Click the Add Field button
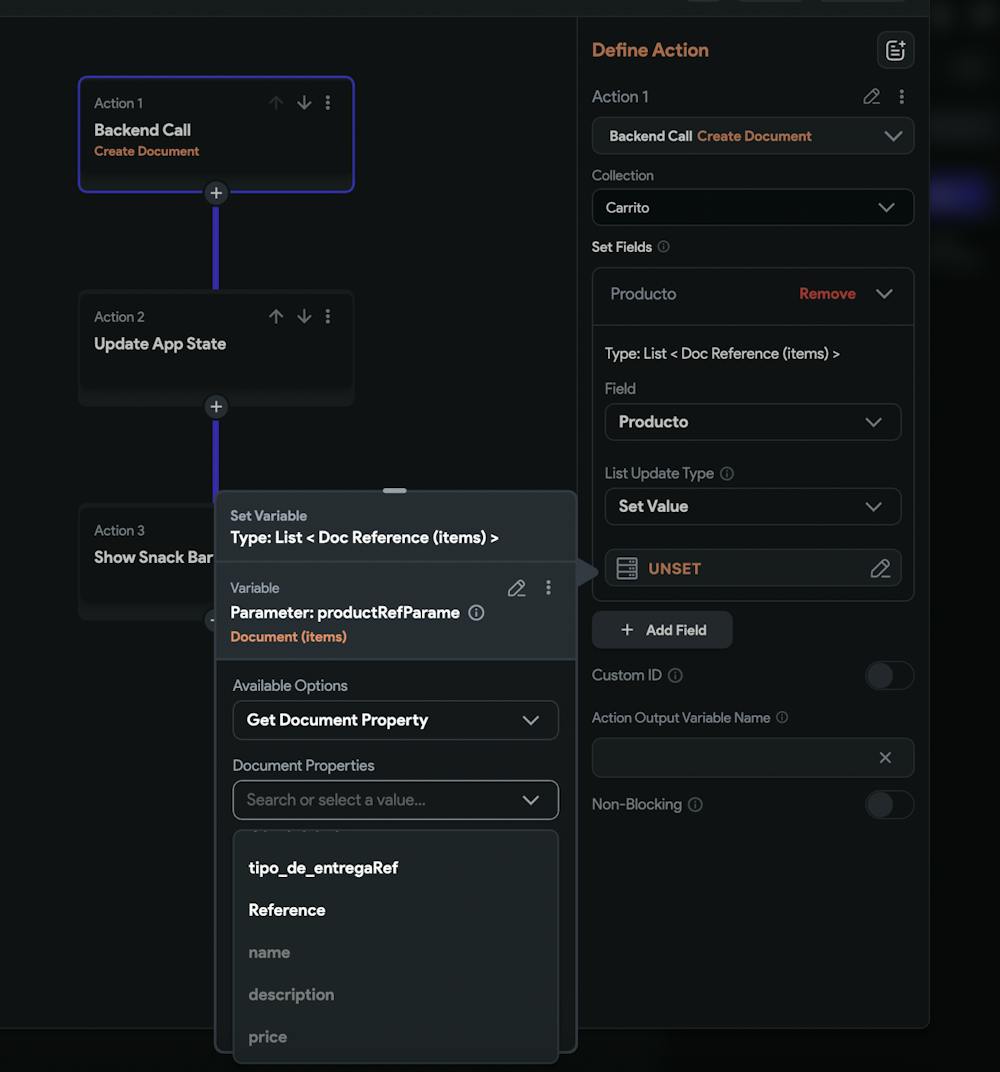This screenshot has height=1072, width=1000. [661, 630]
